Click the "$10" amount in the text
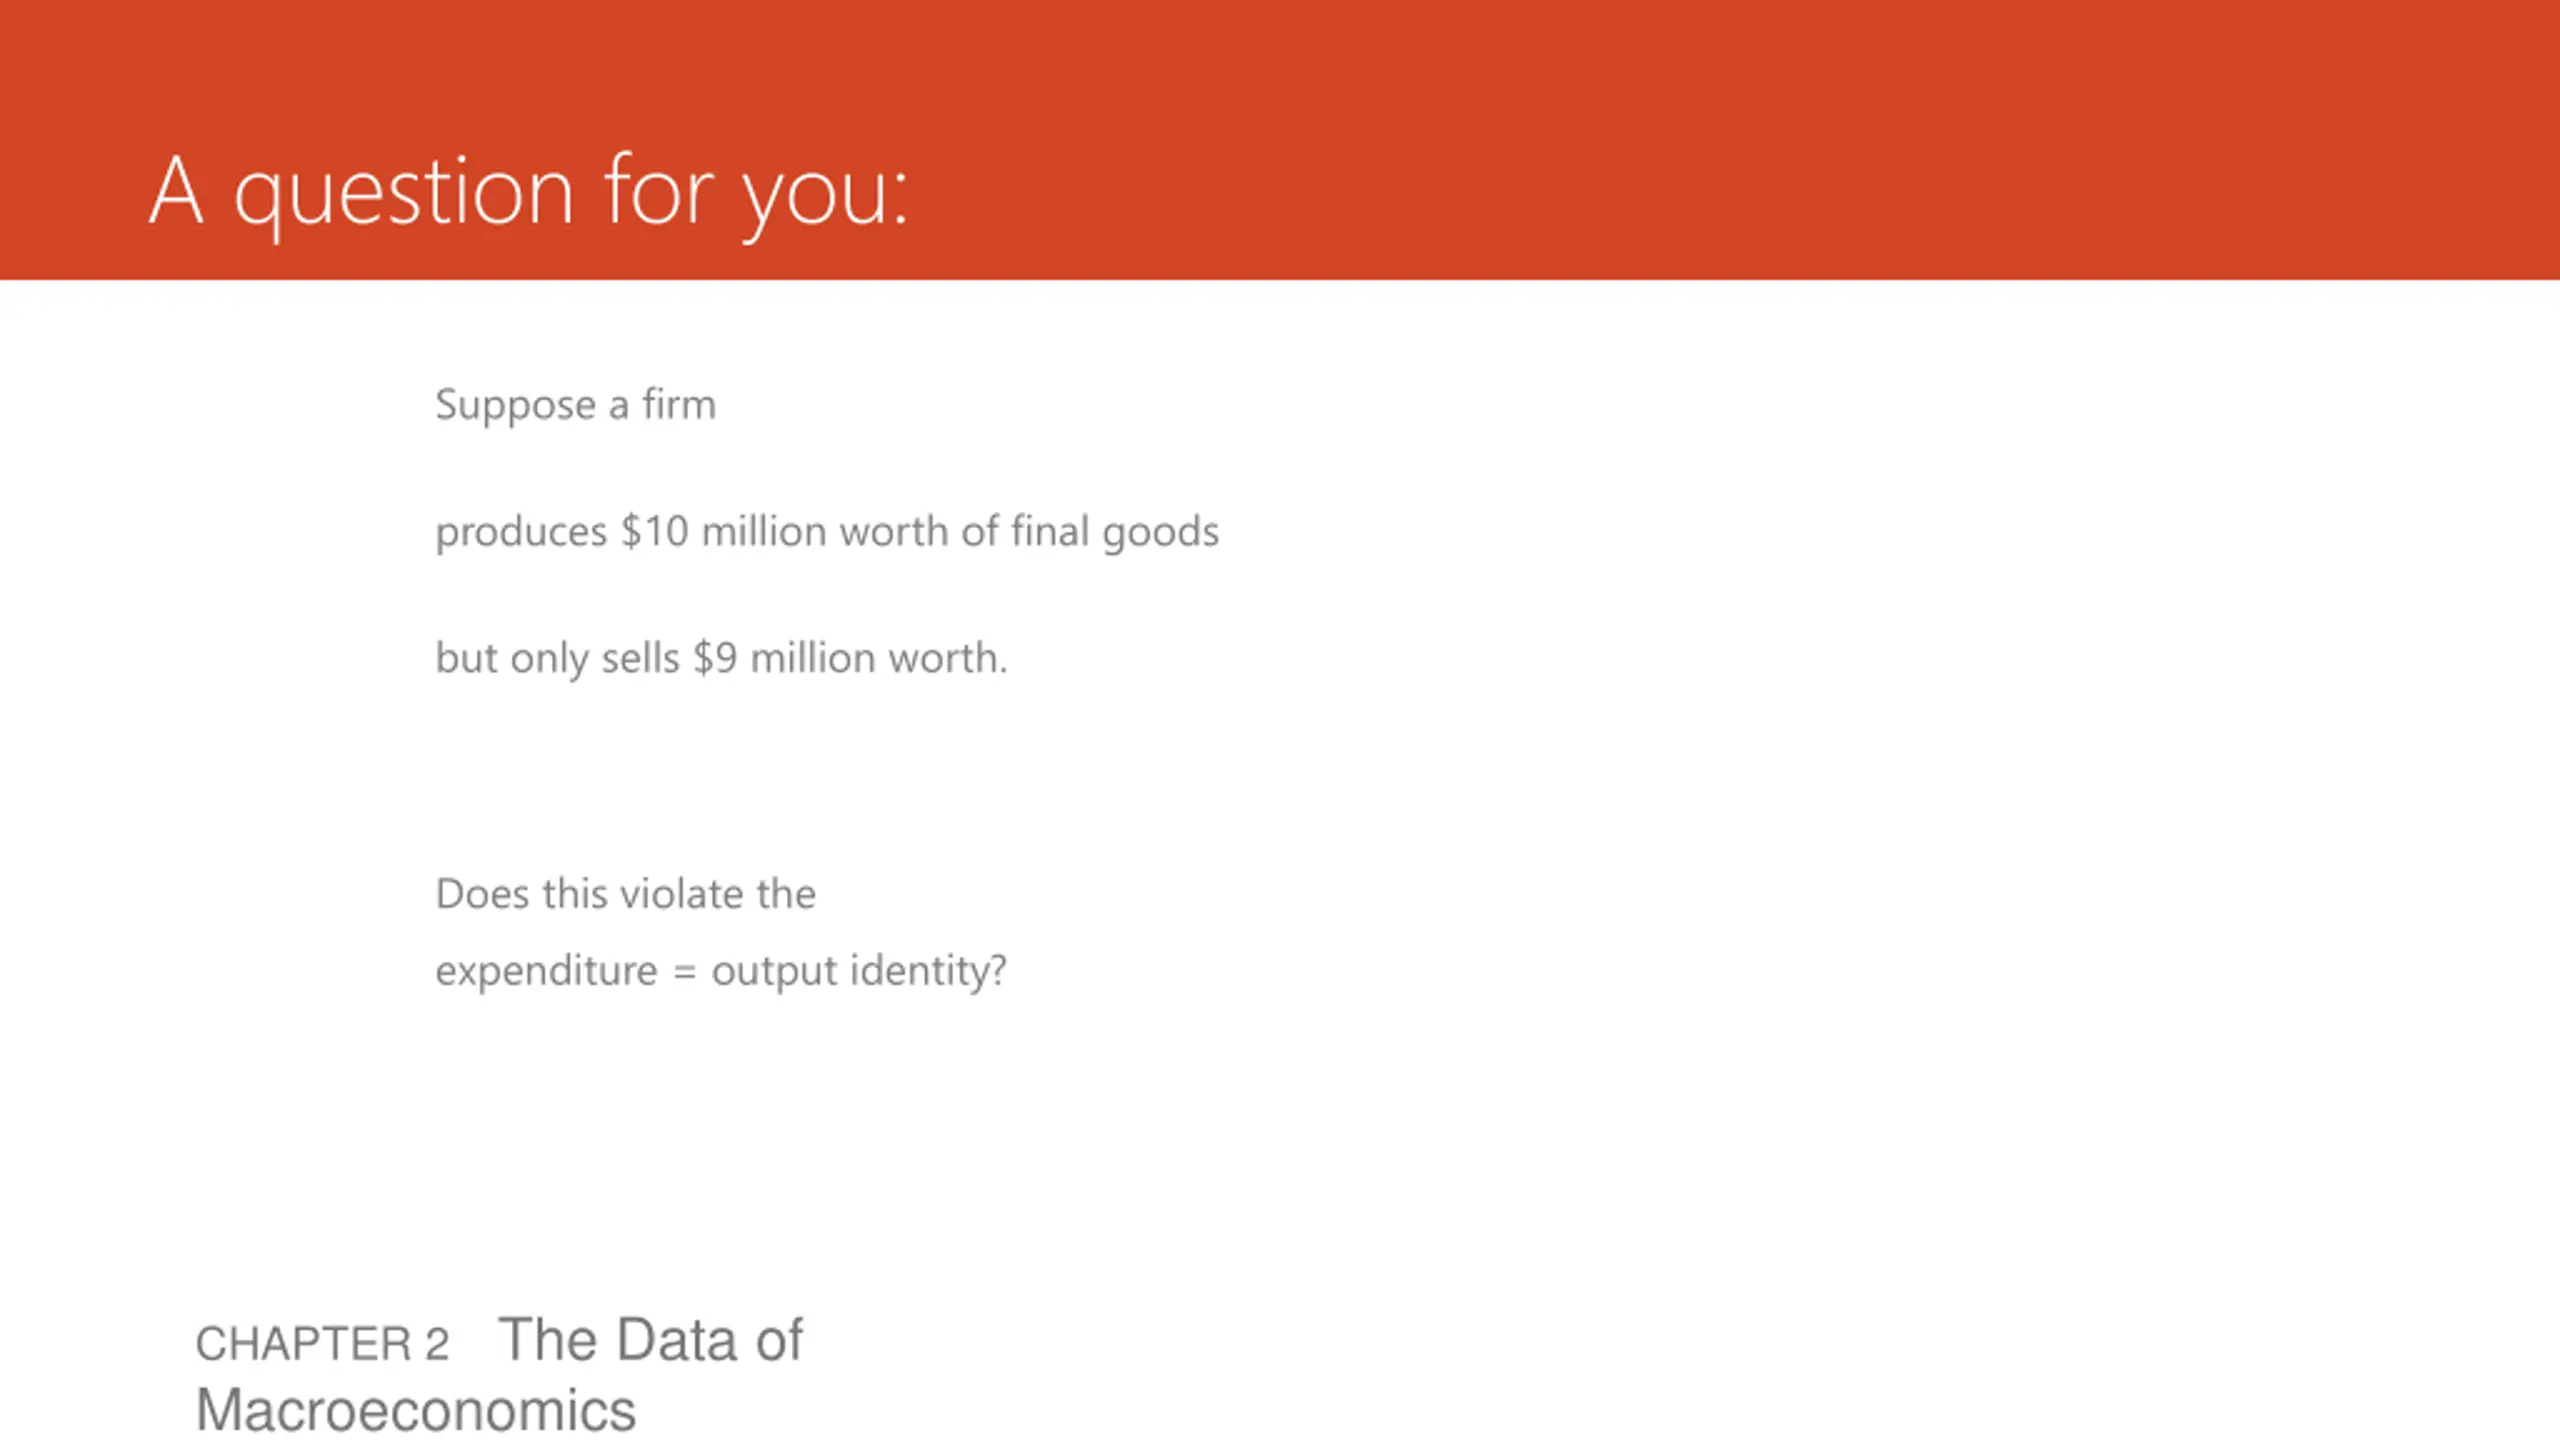The image size is (2560, 1440). click(x=654, y=532)
